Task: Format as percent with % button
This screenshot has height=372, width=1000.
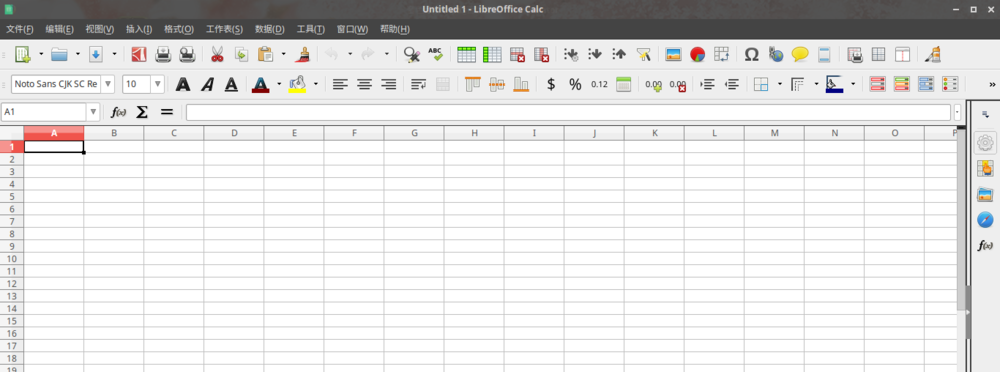Action: coord(575,84)
